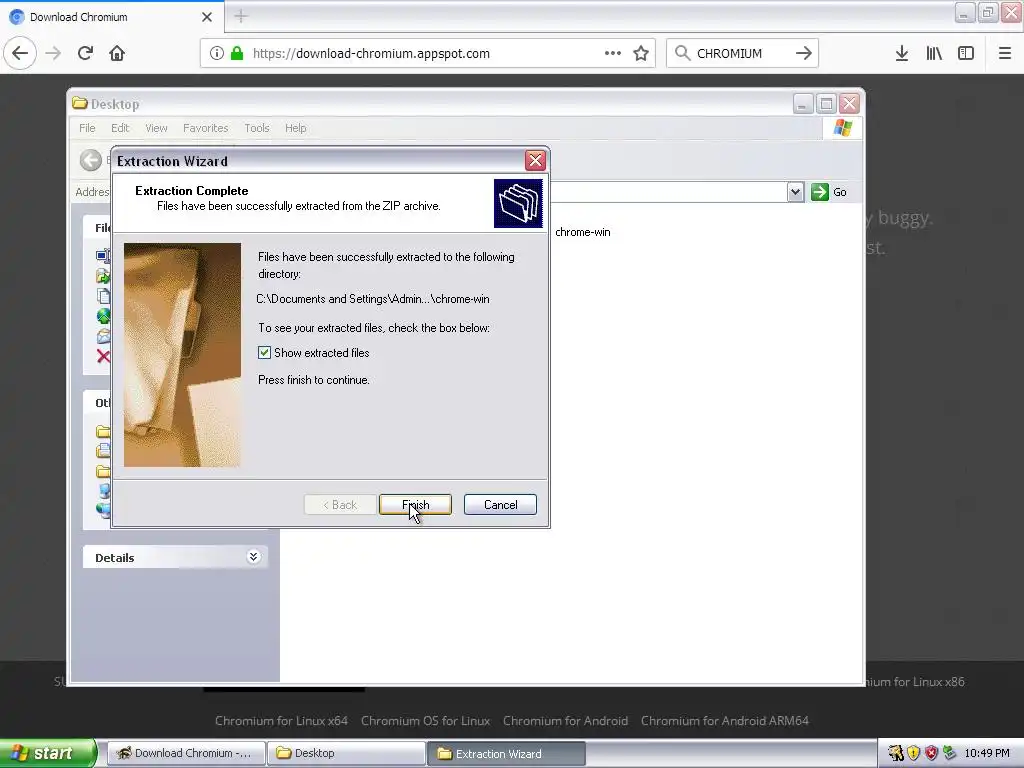The image size is (1024, 768).
Task: Click the 10:49 PM taskbar clock
Action: pos(987,753)
